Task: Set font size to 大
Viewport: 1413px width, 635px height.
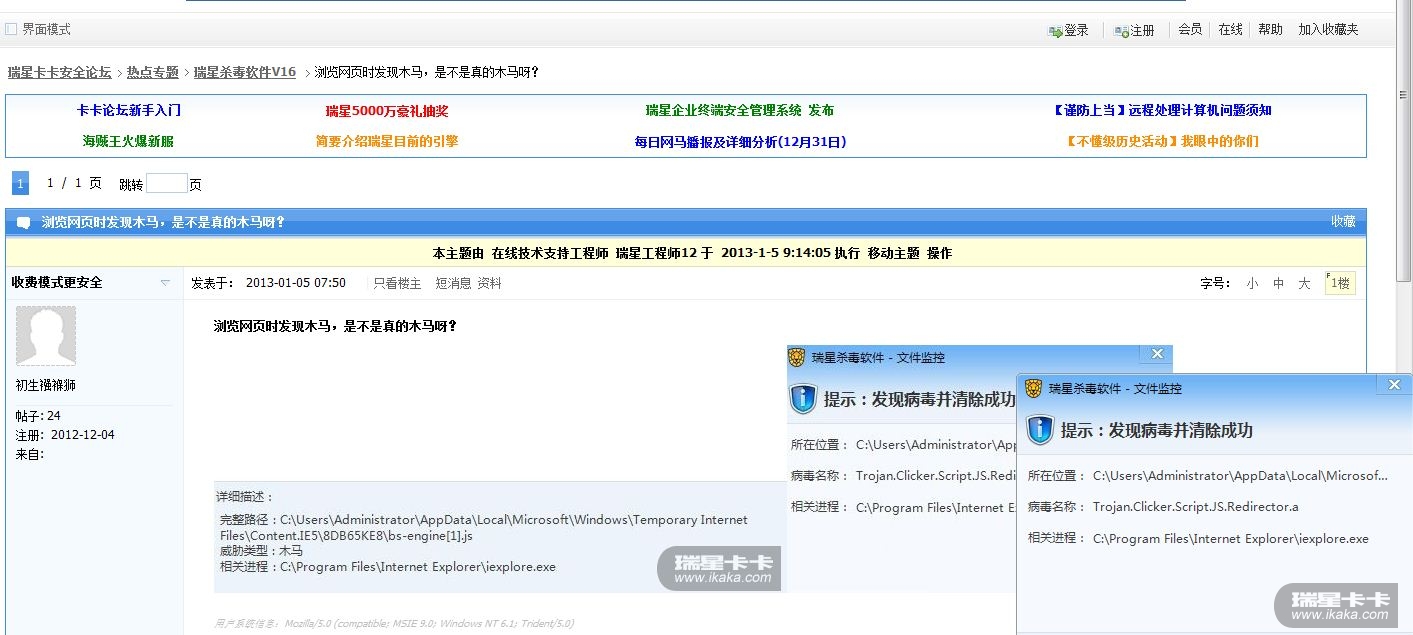Action: coord(1304,284)
